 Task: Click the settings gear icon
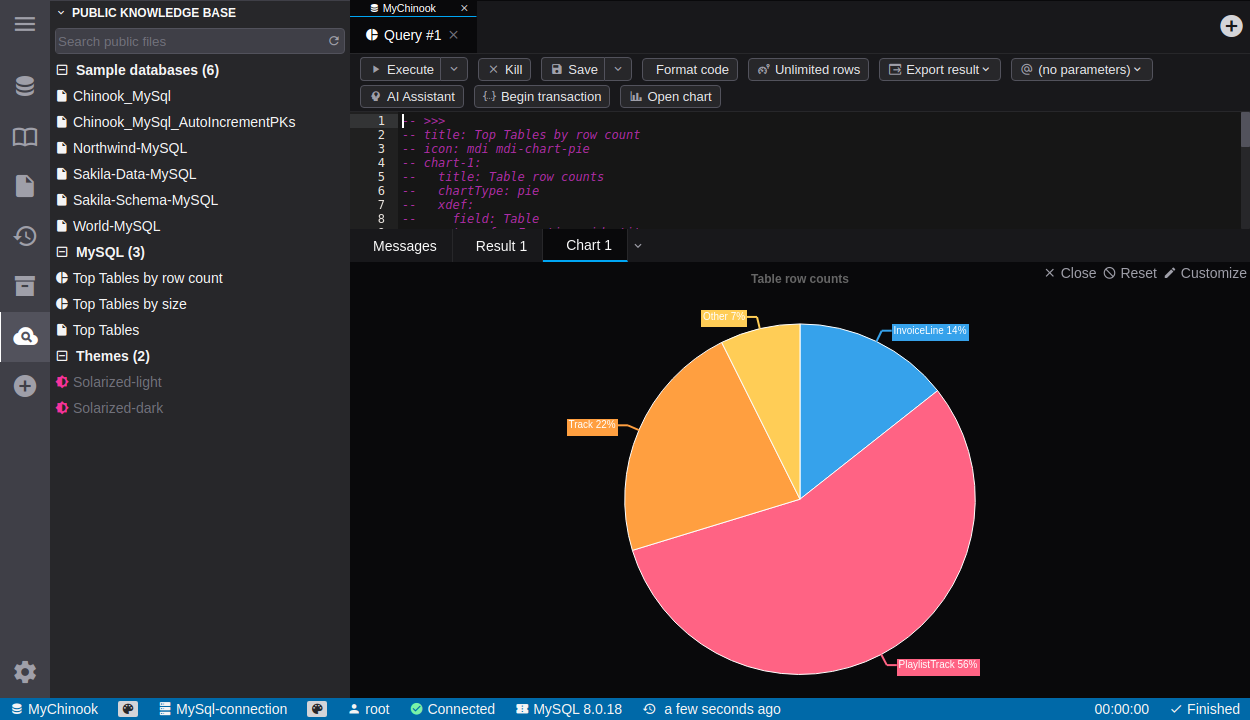tap(25, 672)
